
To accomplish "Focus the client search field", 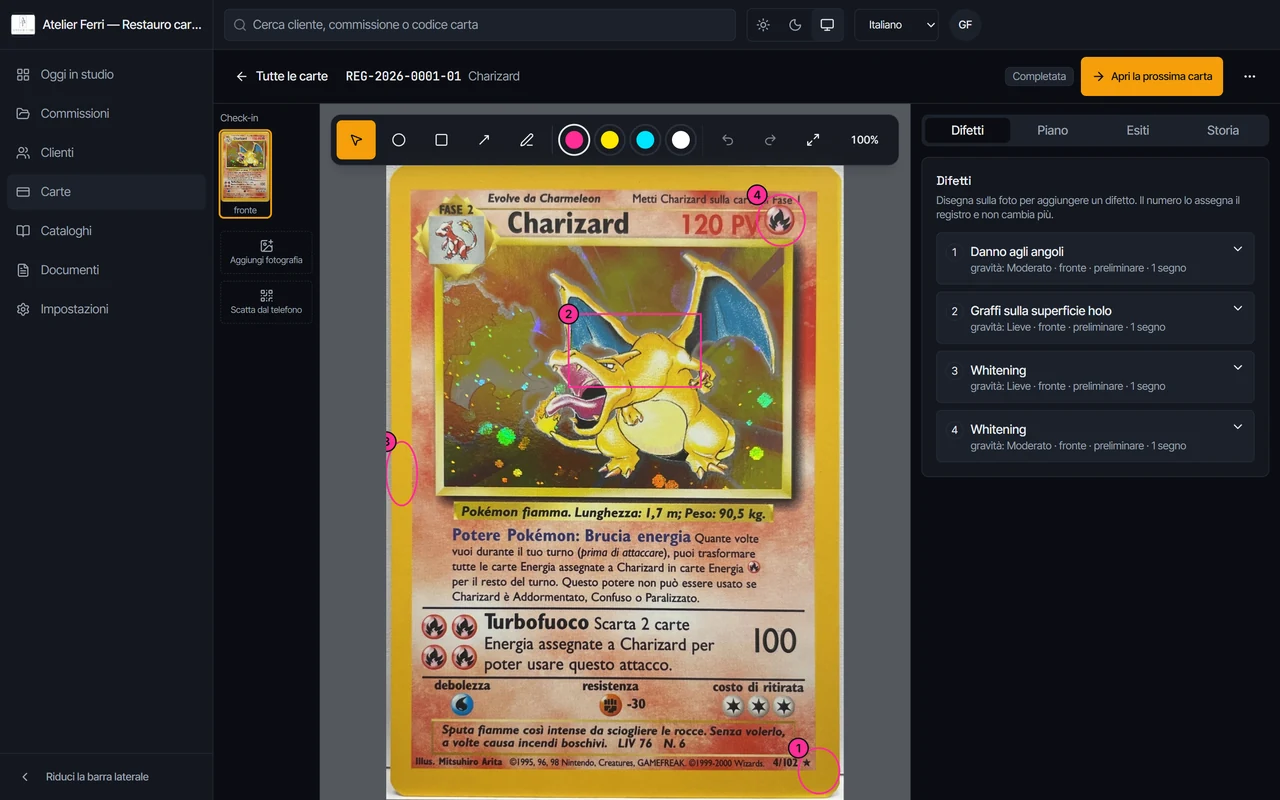I will pyautogui.click(x=480, y=25).
